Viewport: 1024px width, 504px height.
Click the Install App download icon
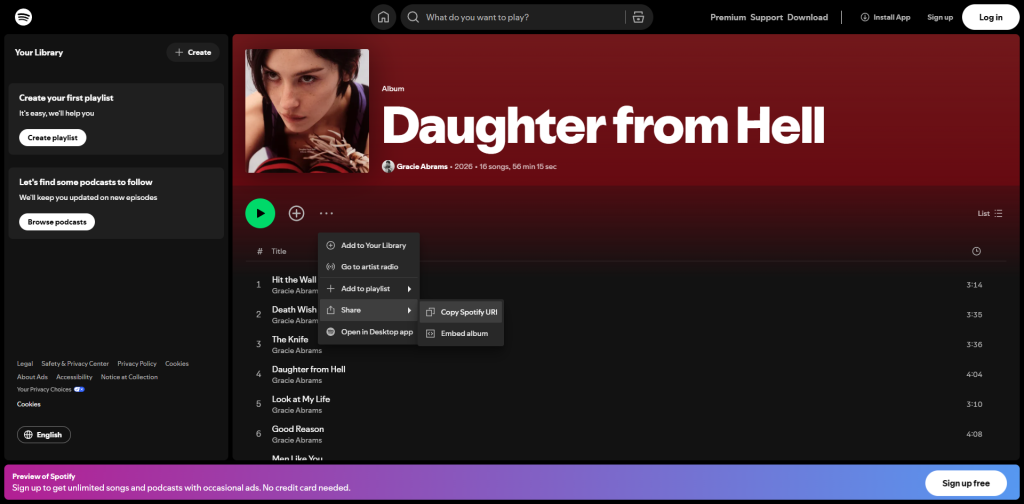coord(865,17)
